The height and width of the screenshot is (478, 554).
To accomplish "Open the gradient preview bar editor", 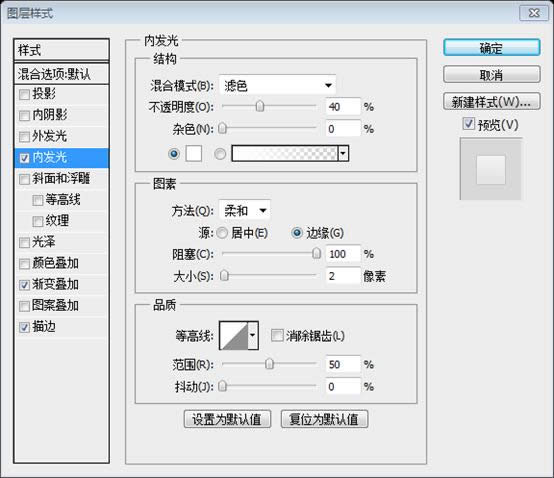I will point(285,154).
